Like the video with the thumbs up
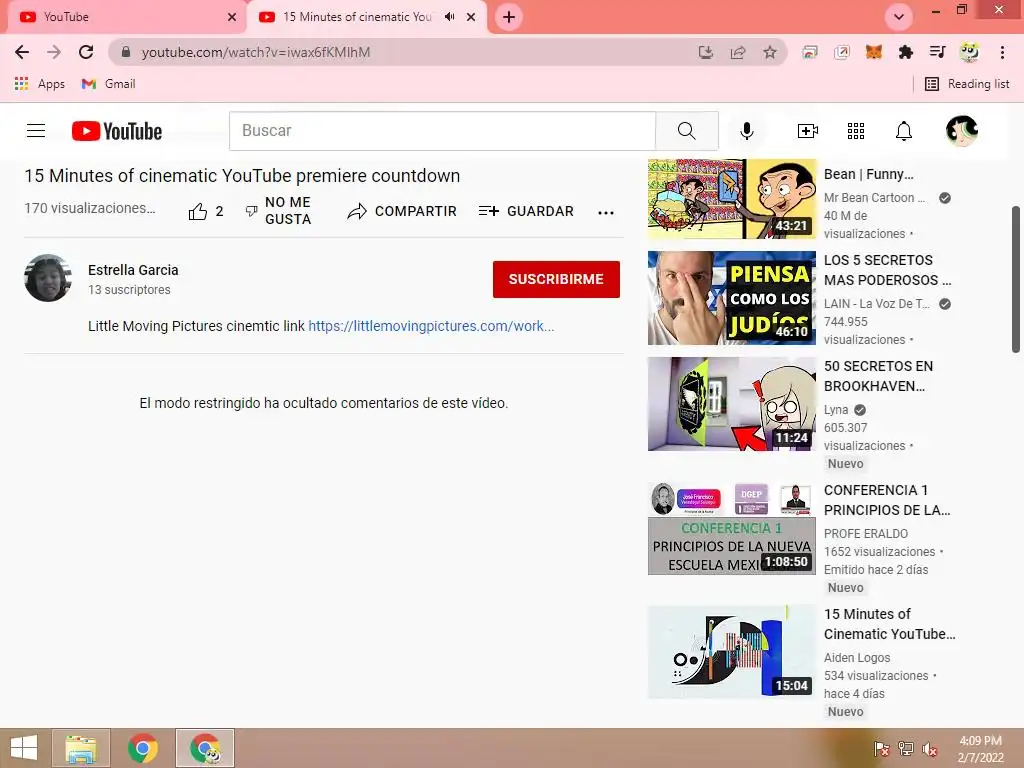 click(x=198, y=211)
